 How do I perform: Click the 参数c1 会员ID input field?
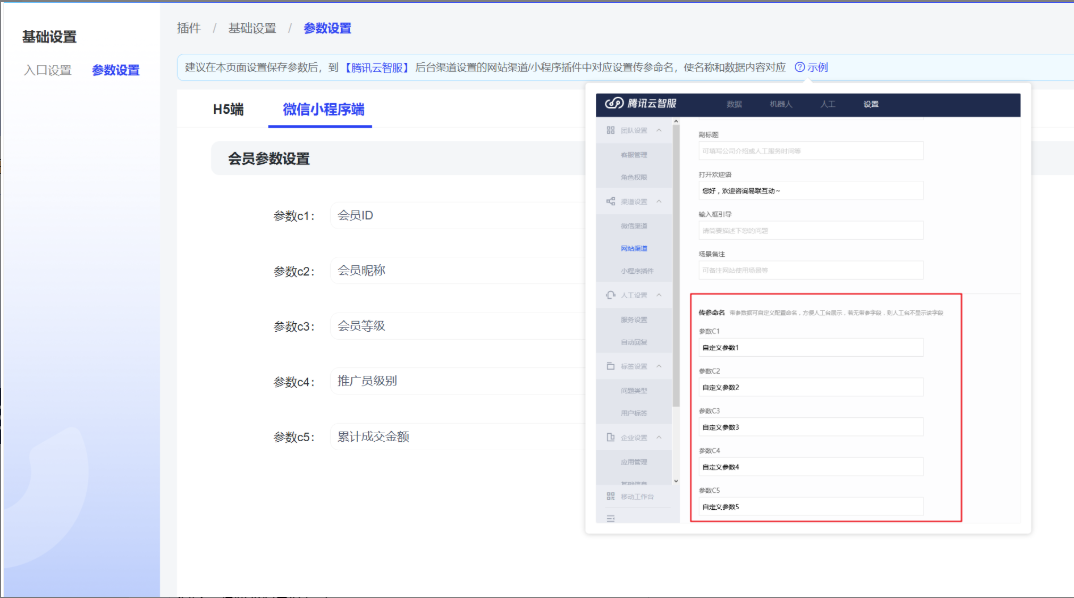(455, 215)
